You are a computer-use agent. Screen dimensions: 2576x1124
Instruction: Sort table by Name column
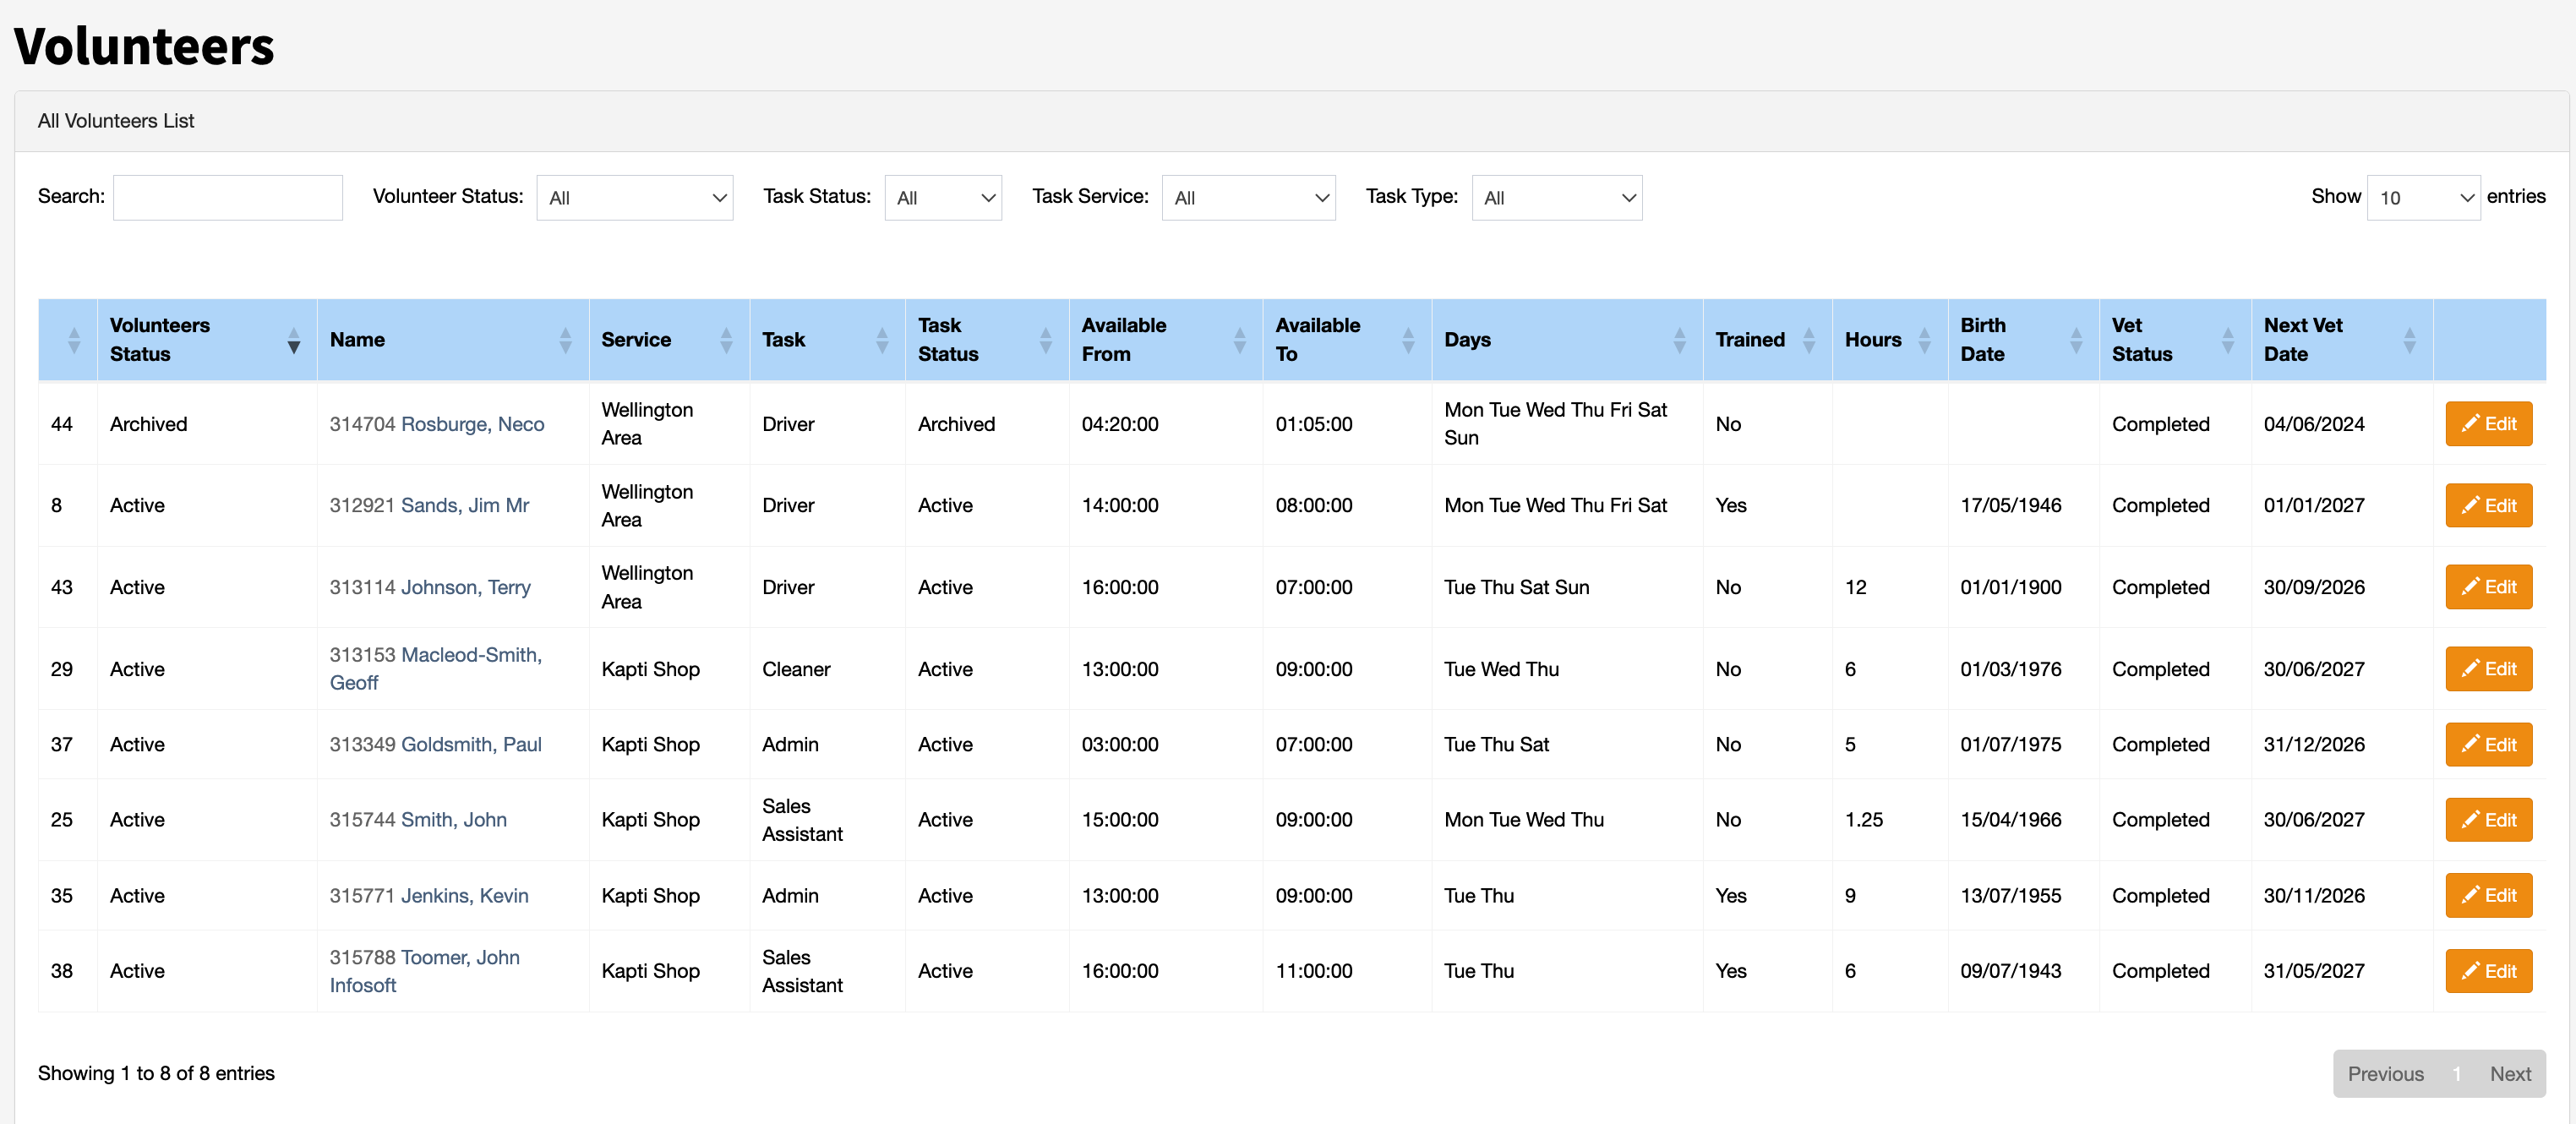tap(452, 340)
